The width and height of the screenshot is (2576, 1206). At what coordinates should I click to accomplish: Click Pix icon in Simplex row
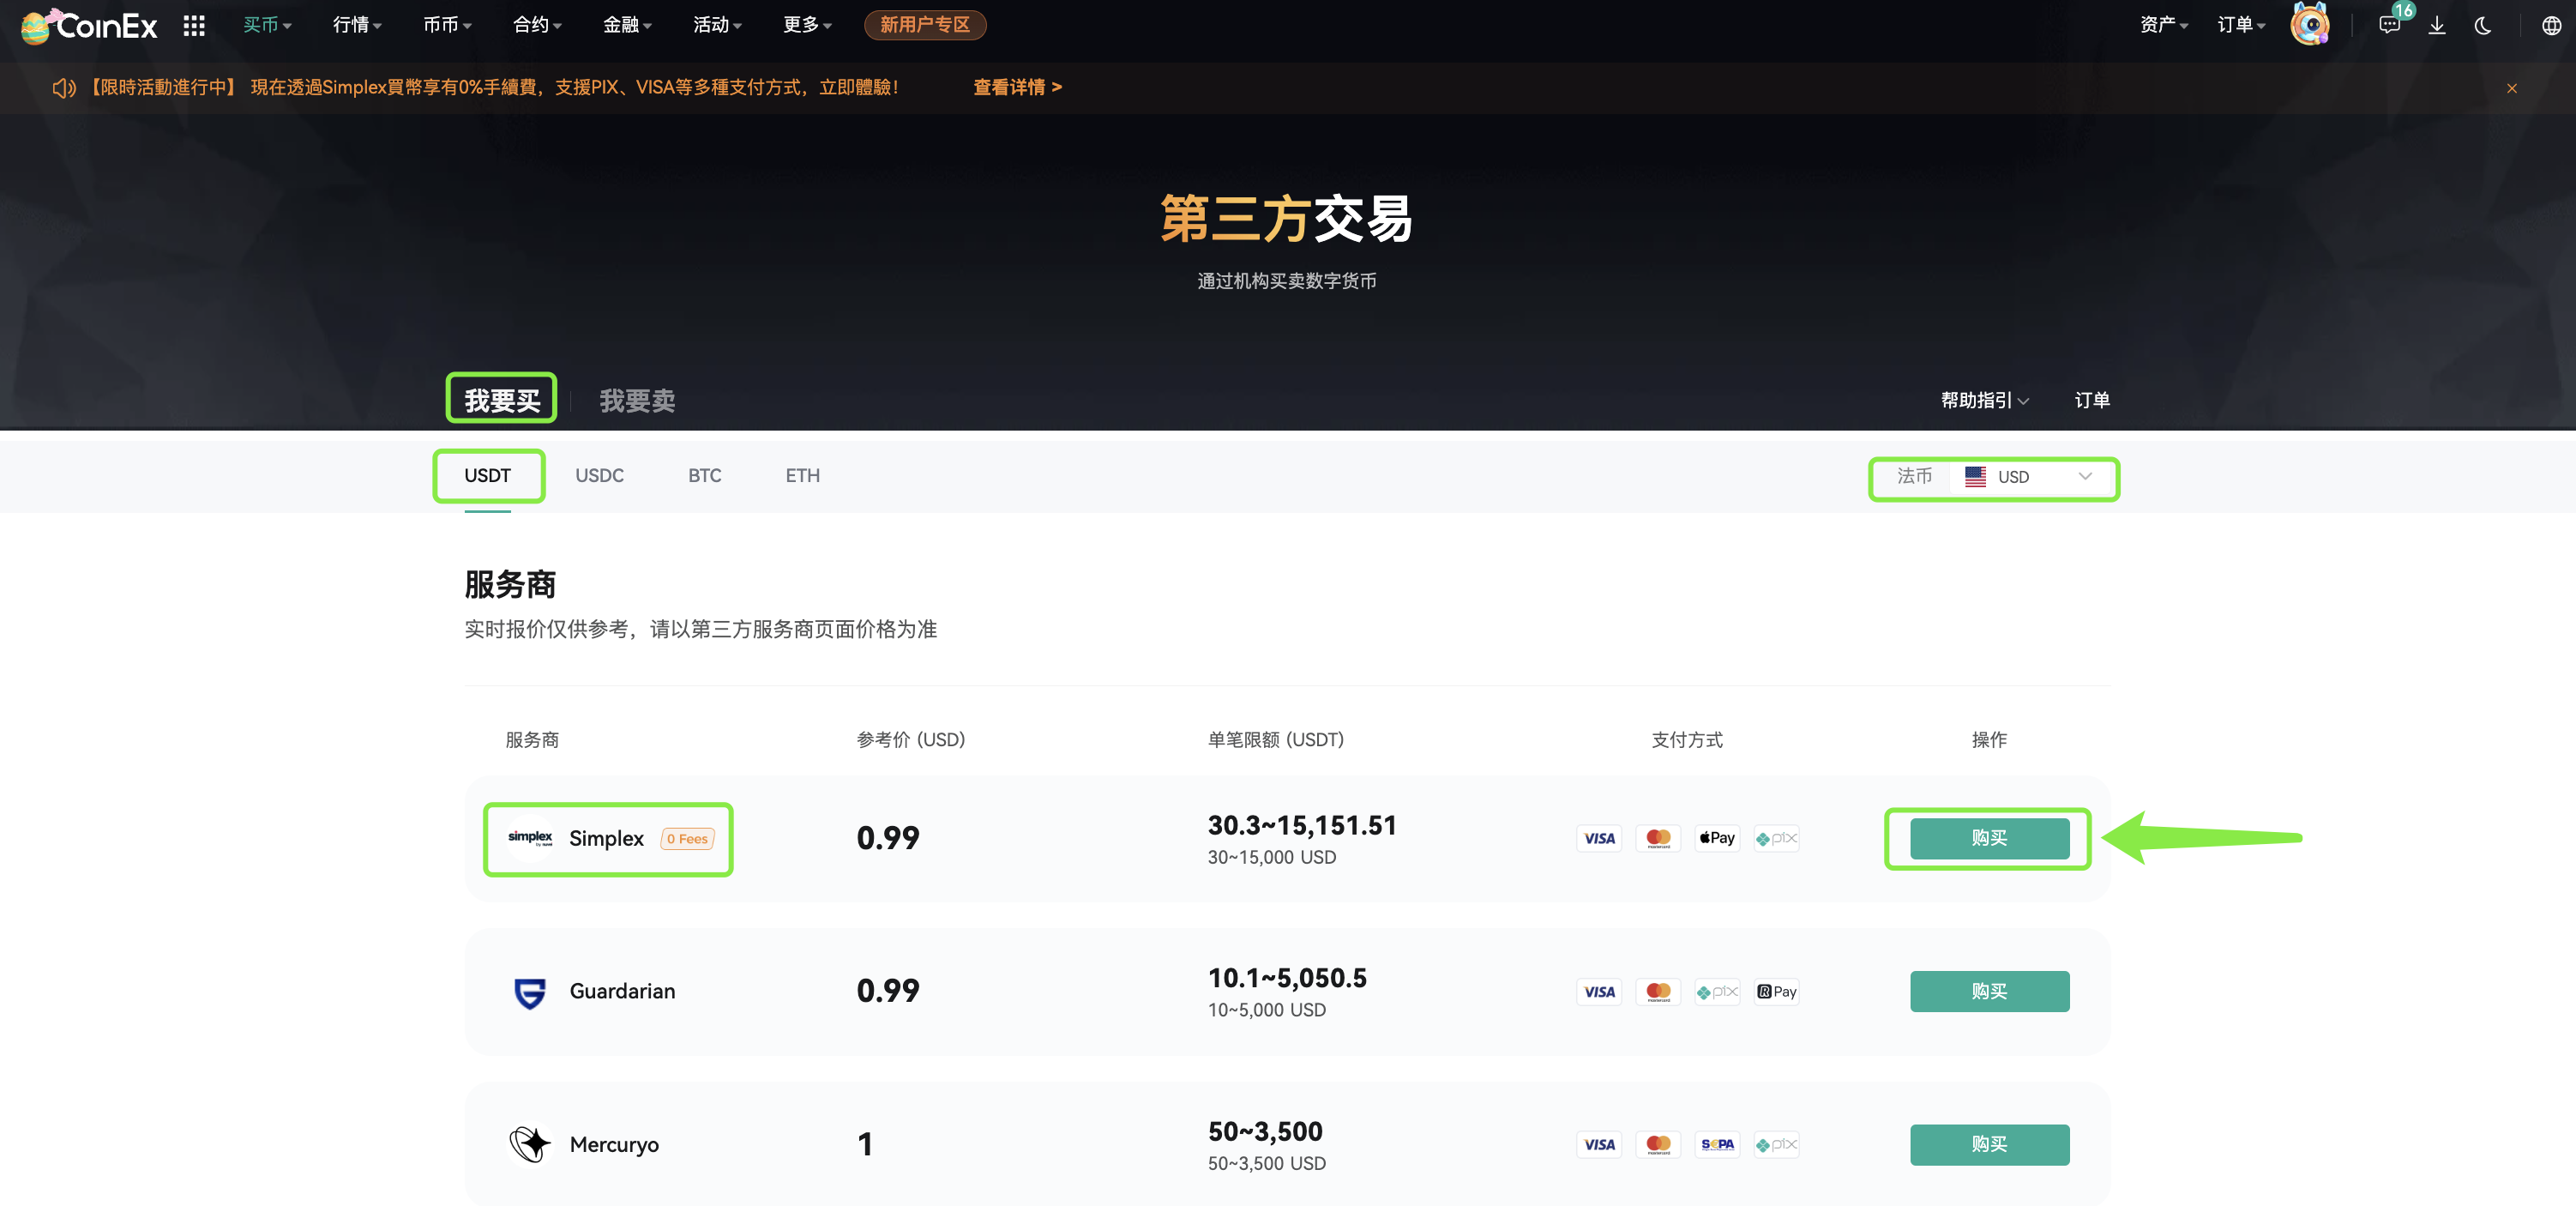1776,838
